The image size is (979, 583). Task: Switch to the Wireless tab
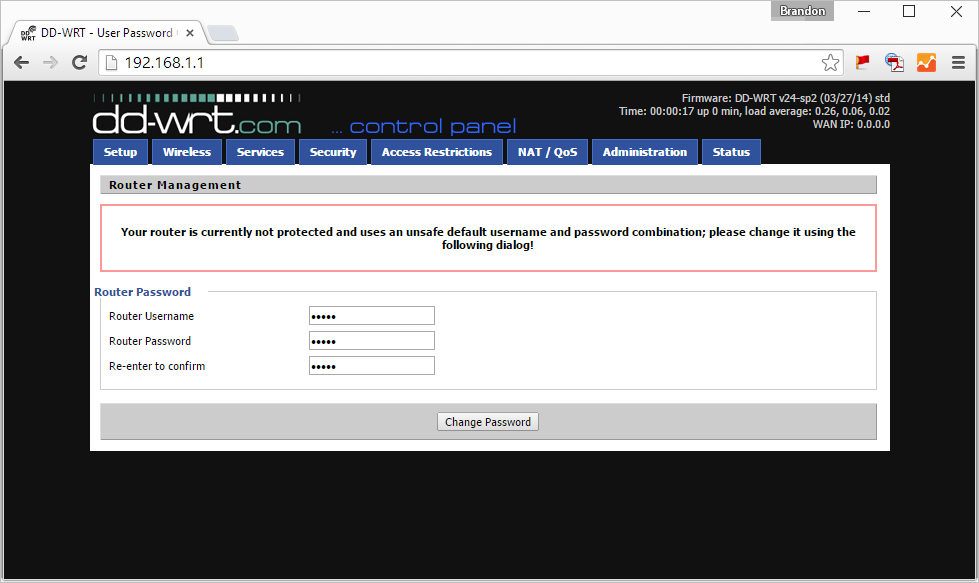(x=187, y=152)
